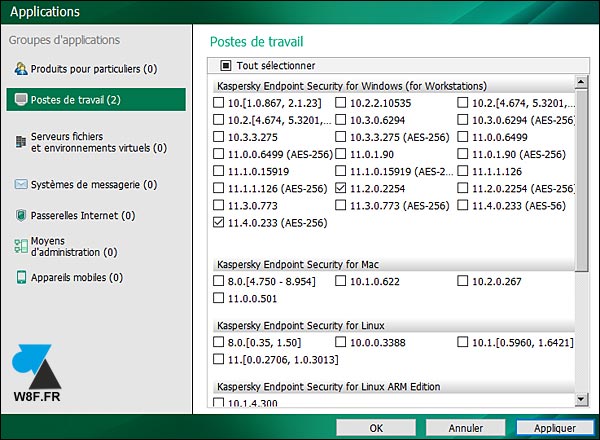The width and height of the screenshot is (600, 440).
Task: Check version 11.3.0.773 without AES-256
Action: (x=218, y=205)
